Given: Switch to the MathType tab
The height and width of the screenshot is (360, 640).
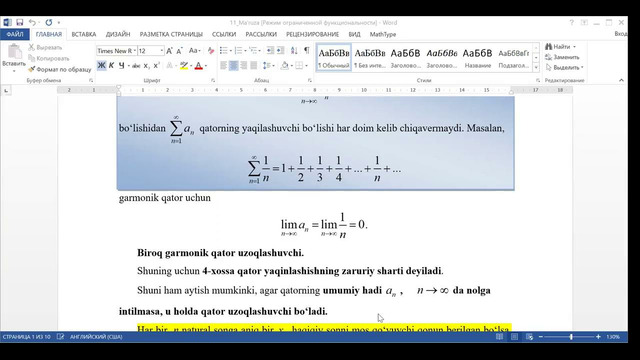Looking at the screenshot, I should click(383, 34).
